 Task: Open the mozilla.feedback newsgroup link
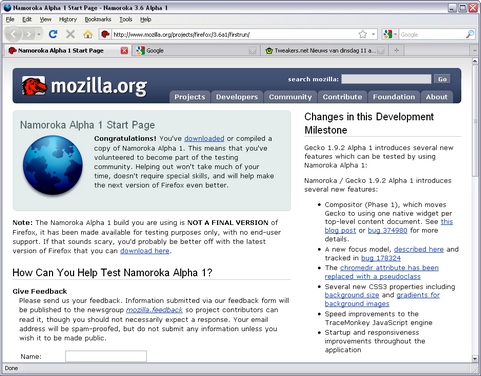(154, 310)
